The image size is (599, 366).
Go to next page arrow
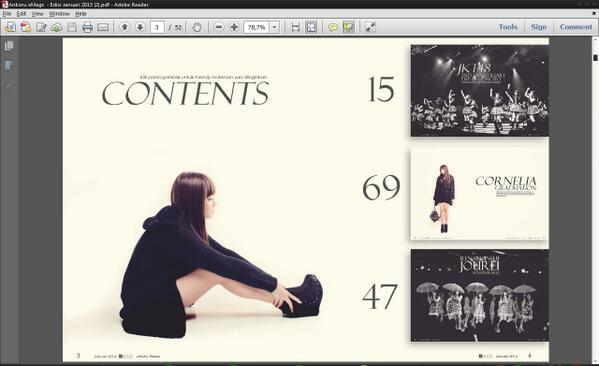click(x=140, y=27)
